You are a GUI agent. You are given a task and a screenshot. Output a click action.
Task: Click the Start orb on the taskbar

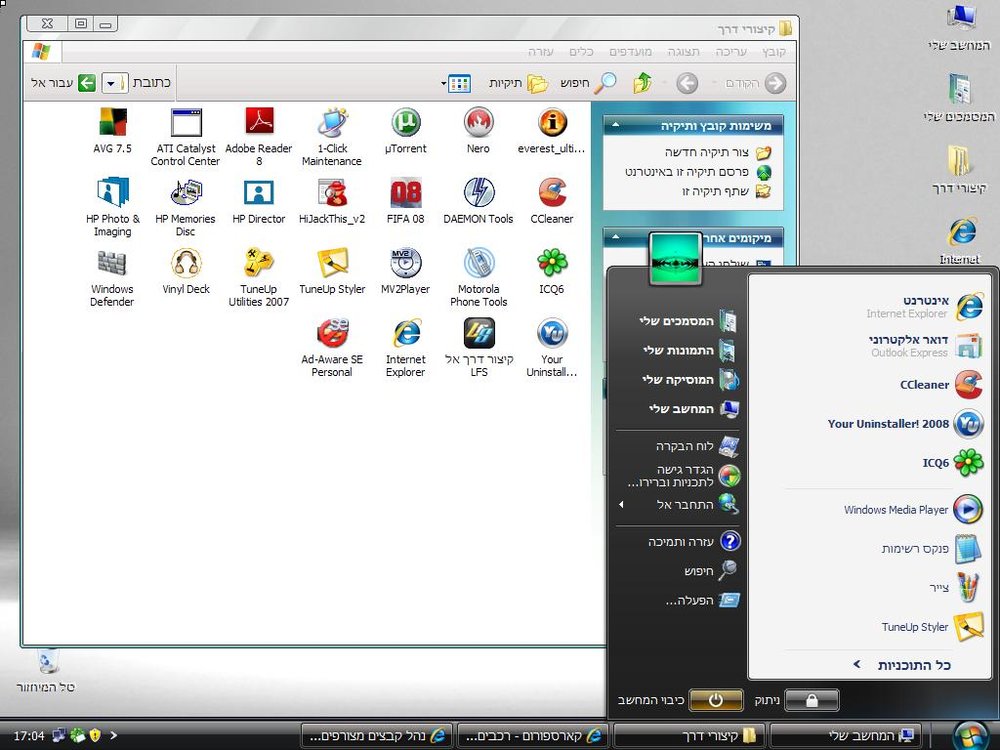coord(969,735)
